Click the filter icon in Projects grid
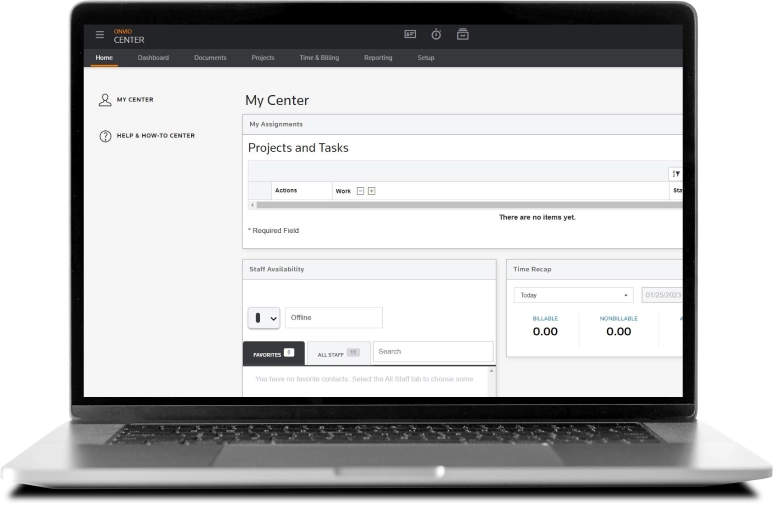This screenshot has height=505, width=773. pos(676,173)
